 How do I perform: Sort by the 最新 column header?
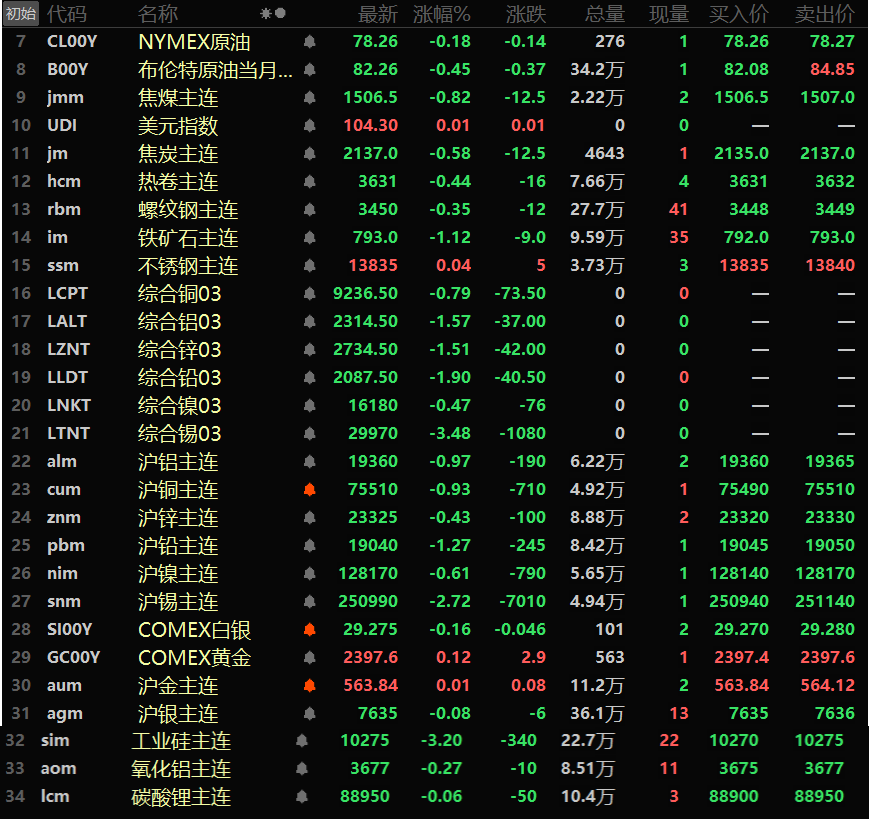pos(377,14)
